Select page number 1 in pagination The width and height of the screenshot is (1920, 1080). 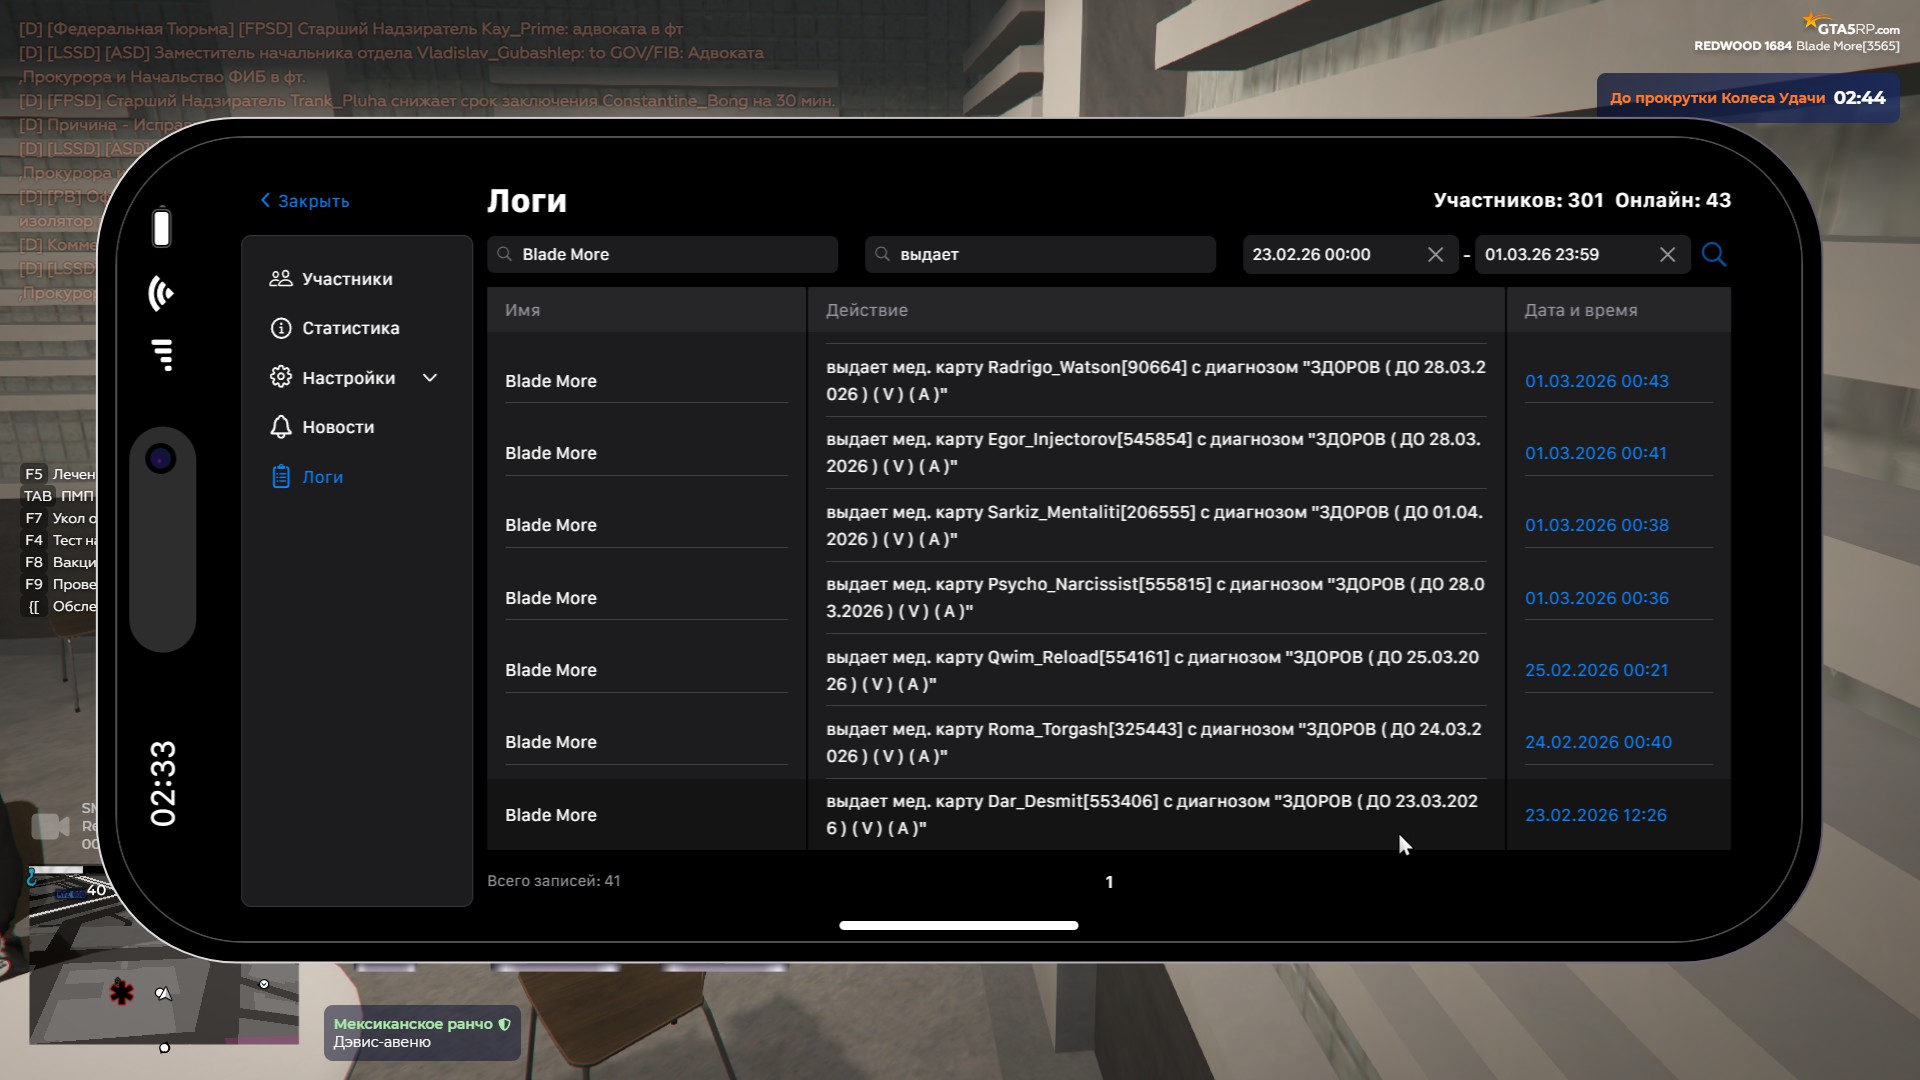point(1109,882)
